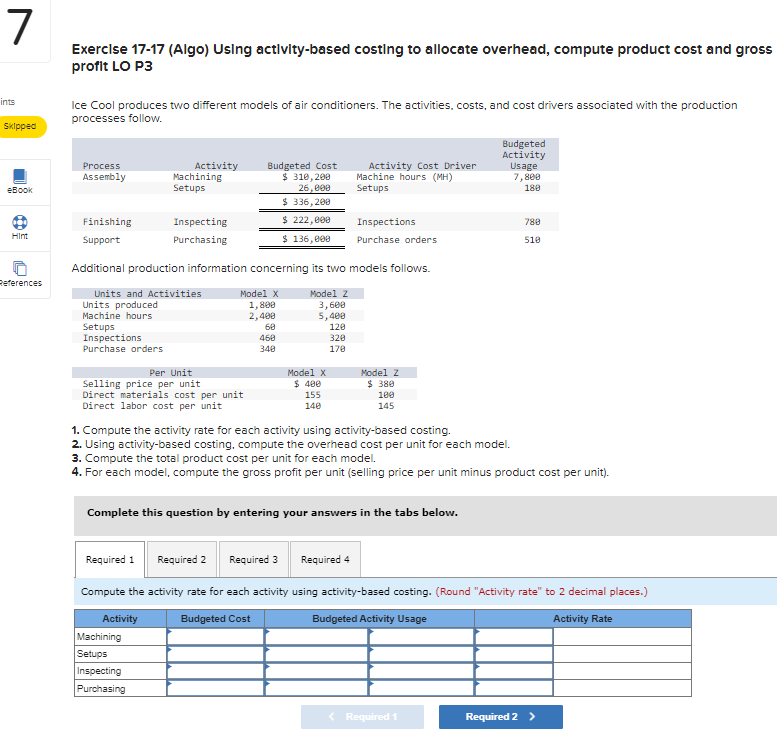Click the Budgeted Activity Usage answer header
Image resolution: width=777 pixels, height=742 pixels.
[370, 619]
